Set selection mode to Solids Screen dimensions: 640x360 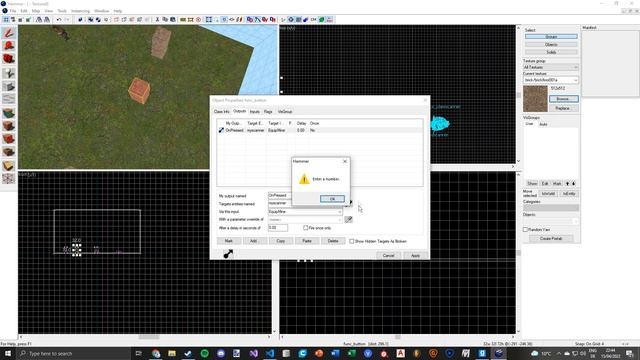[x=551, y=52]
